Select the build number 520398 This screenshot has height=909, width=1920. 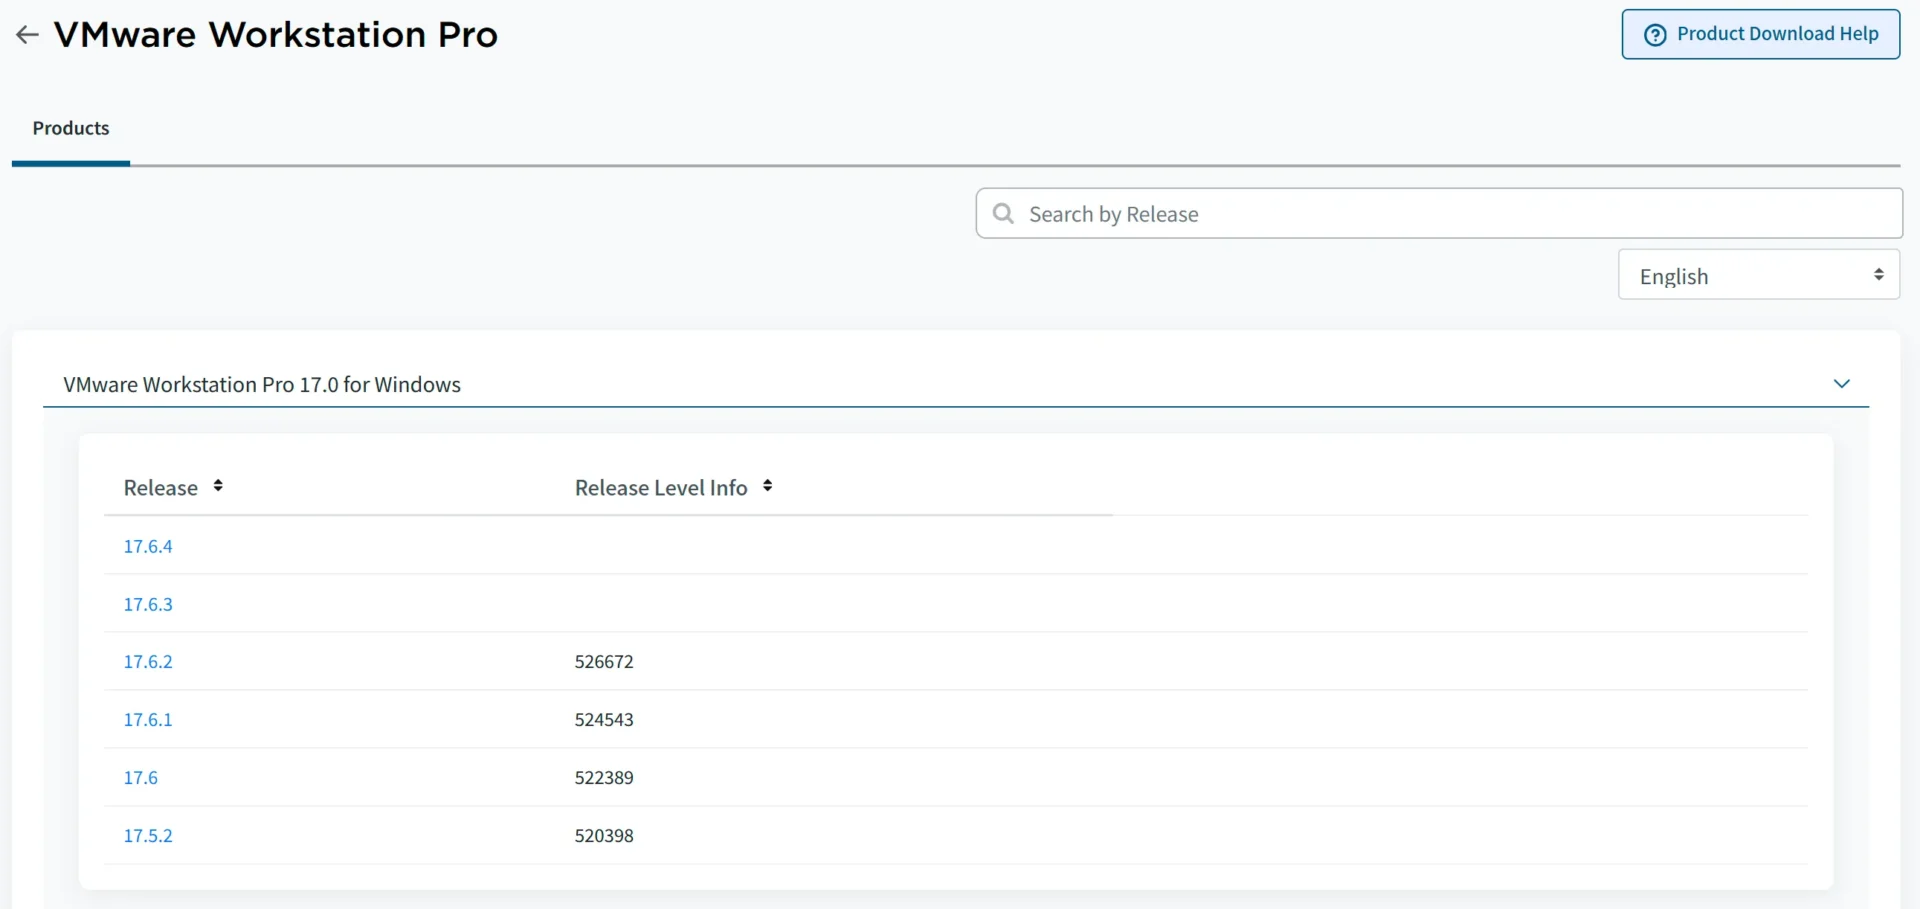[x=604, y=835]
